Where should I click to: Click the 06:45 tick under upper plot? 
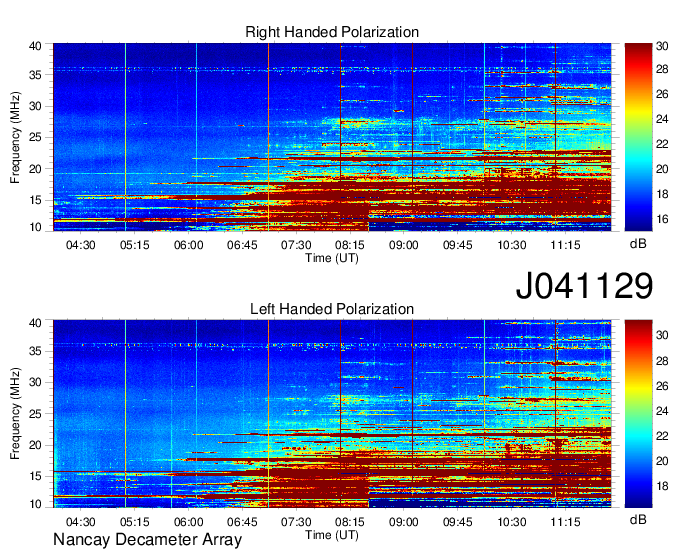[242, 245]
